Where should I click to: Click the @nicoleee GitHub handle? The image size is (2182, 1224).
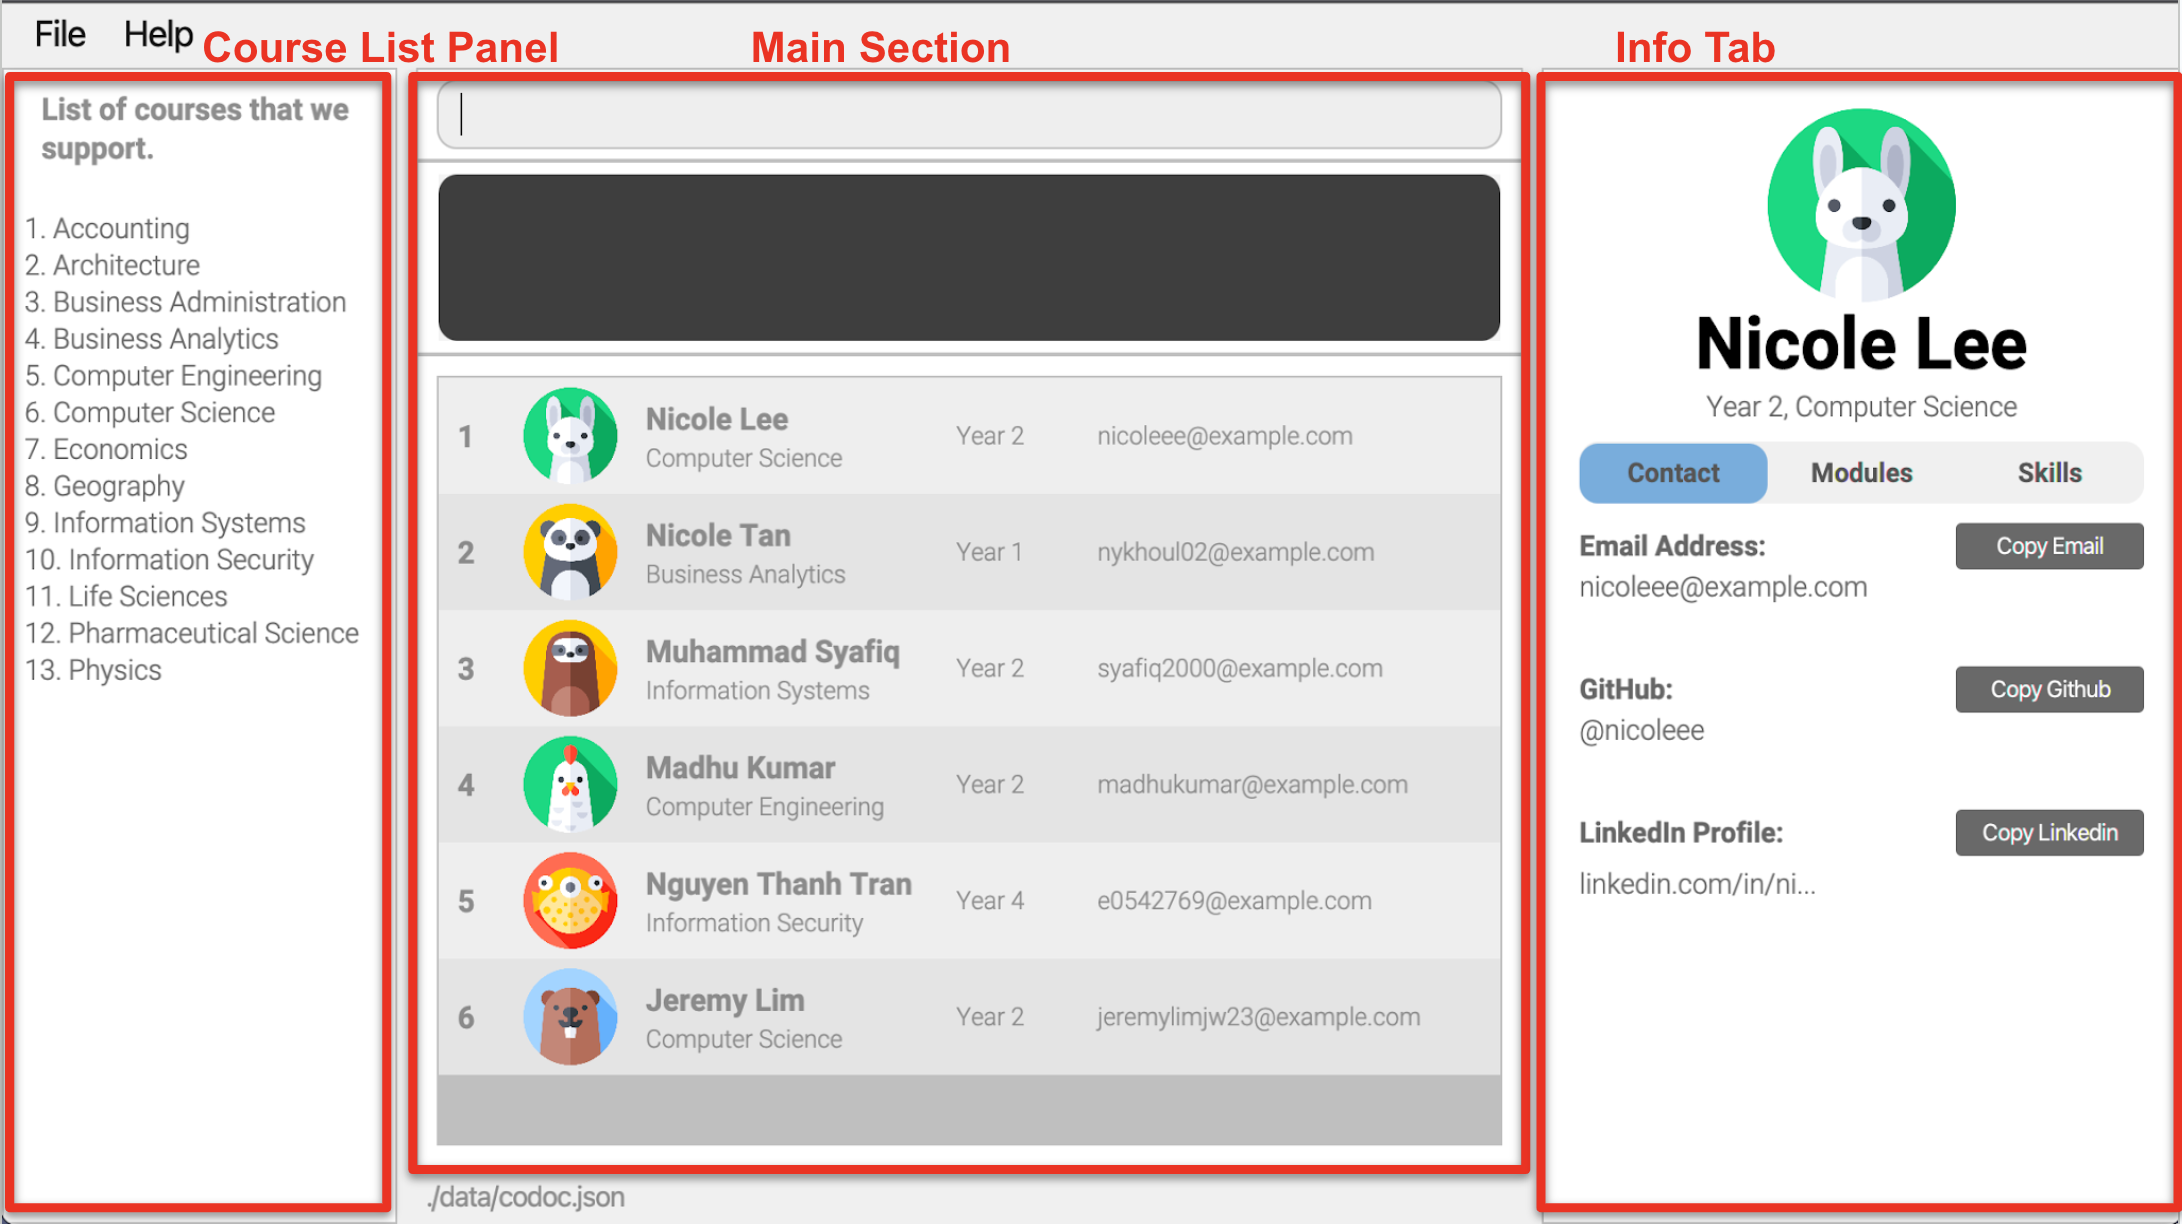click(x=1642, y=730)
